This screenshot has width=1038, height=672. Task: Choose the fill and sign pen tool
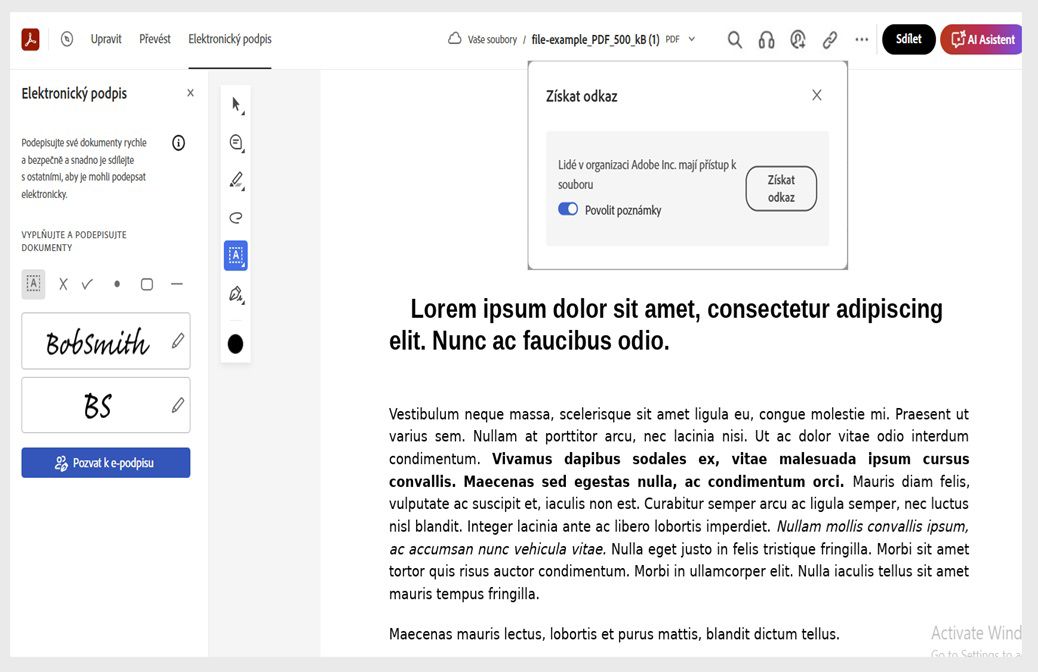[x=235, y=293]
